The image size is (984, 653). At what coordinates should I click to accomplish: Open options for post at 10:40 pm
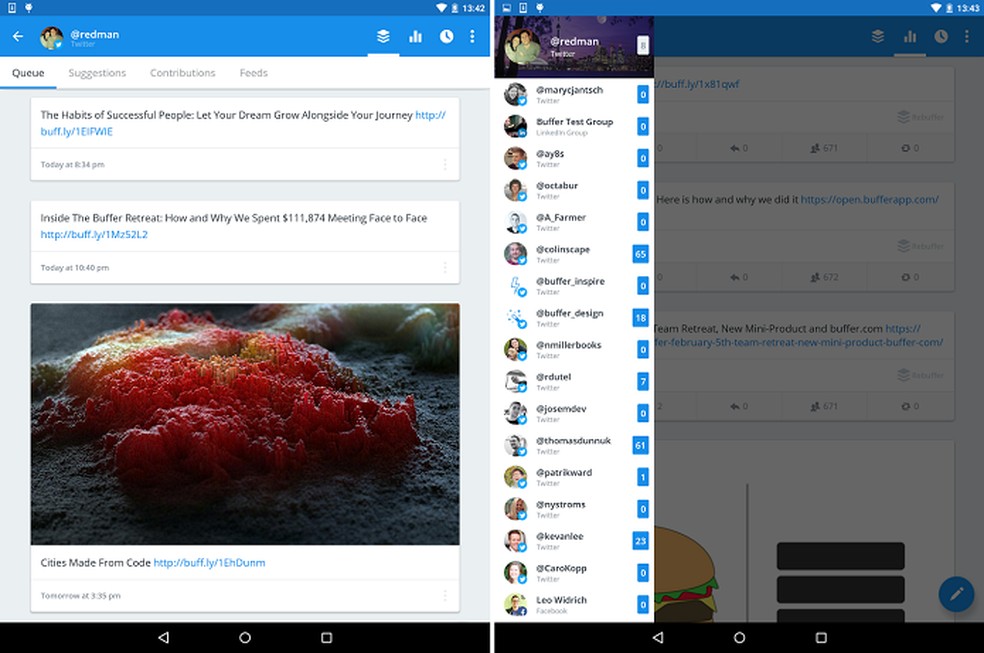click(x=445, y=267)
